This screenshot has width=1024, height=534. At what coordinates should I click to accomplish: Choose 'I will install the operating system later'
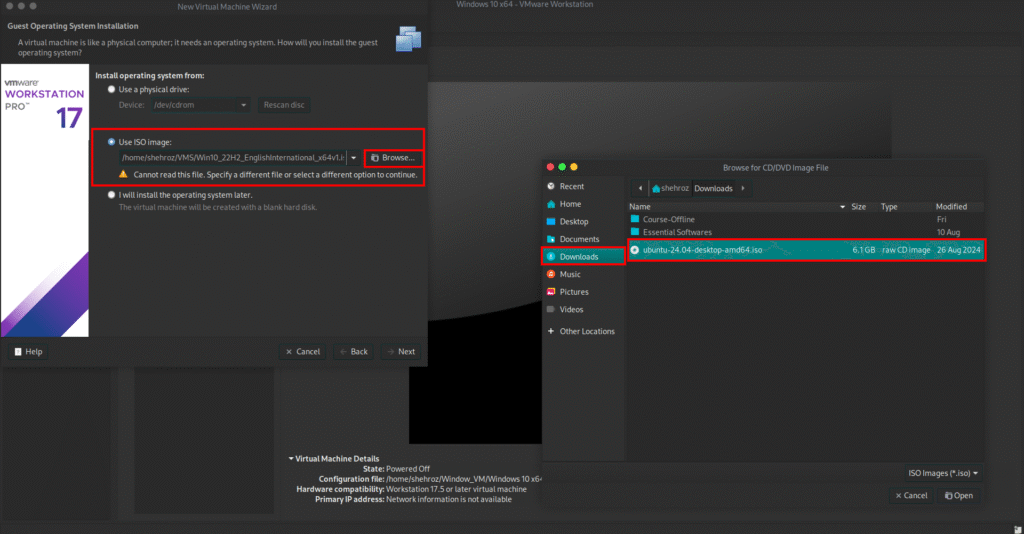click(112, 195)
